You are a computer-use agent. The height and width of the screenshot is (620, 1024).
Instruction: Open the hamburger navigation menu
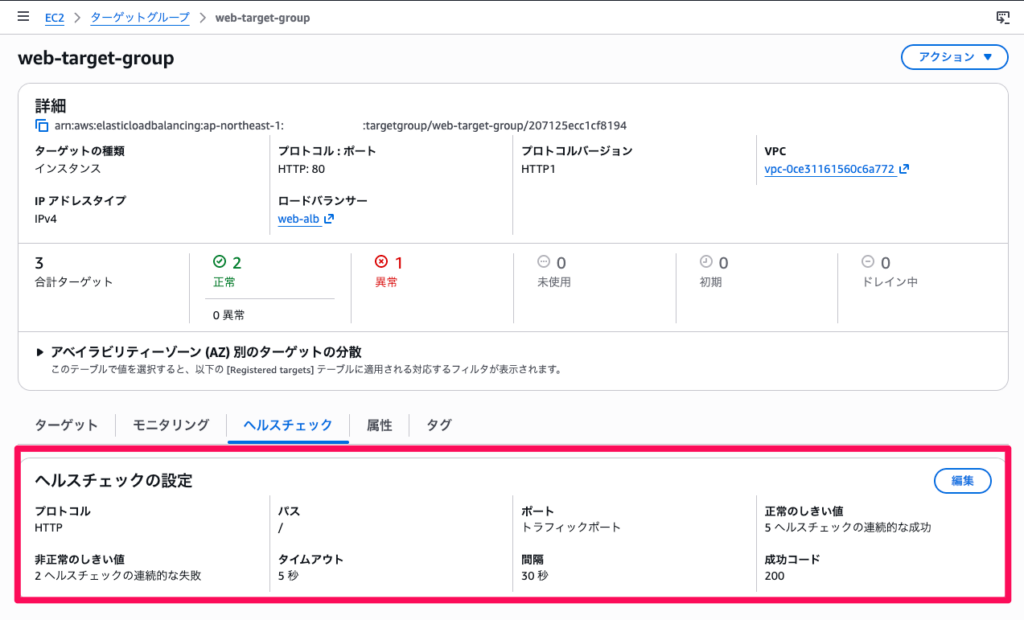[x=23, y=17]
